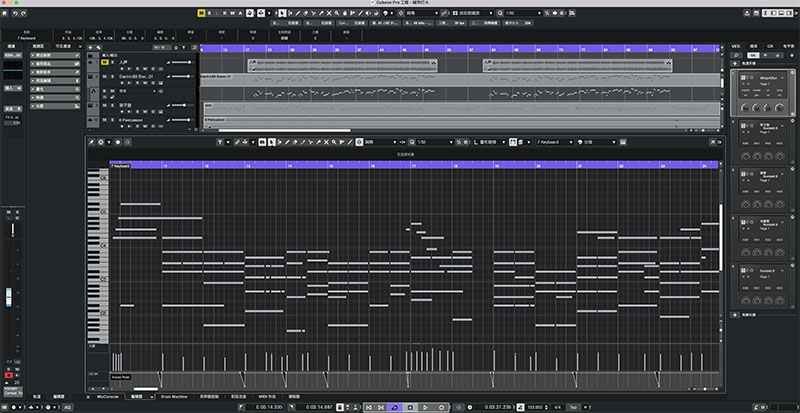Click the channel fader in left inspector
Screen dimensions: 800x413
[x=9, y=297]
